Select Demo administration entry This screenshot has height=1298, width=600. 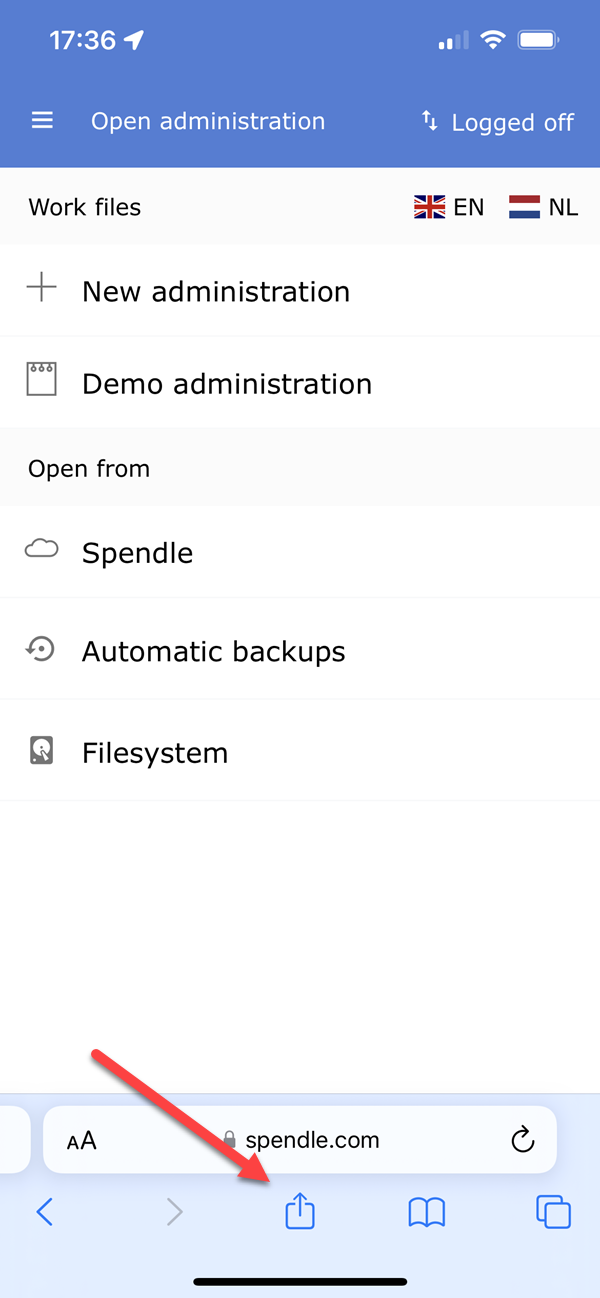(x=300, y=383)
